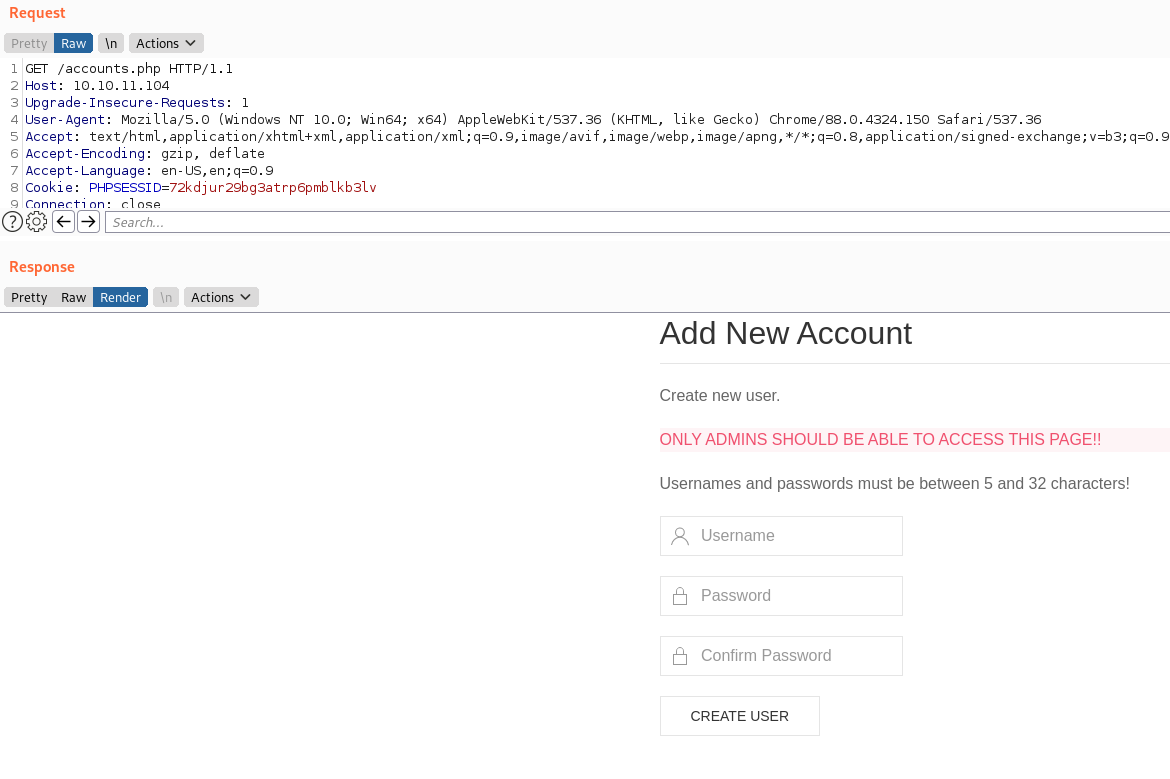
Task: Toggle non-printable \n characters in Request
Action: [x=111, y=43]
